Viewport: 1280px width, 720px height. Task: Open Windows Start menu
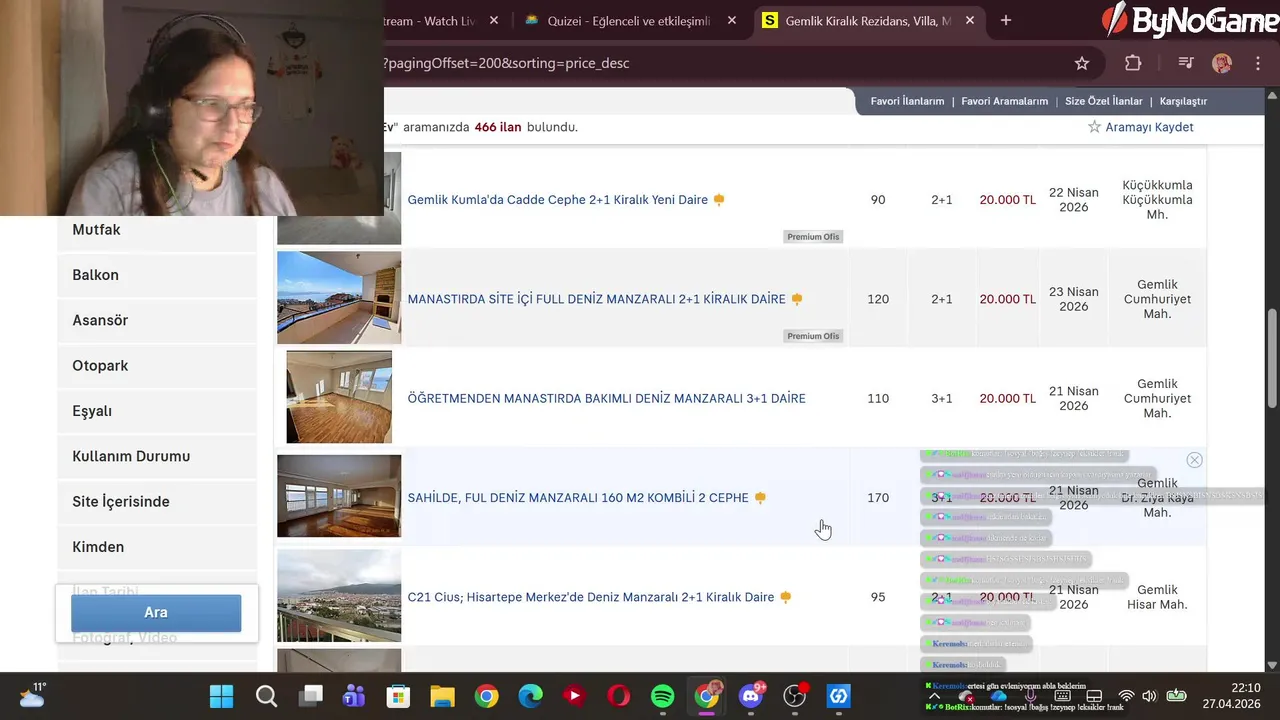pos(222,696)
